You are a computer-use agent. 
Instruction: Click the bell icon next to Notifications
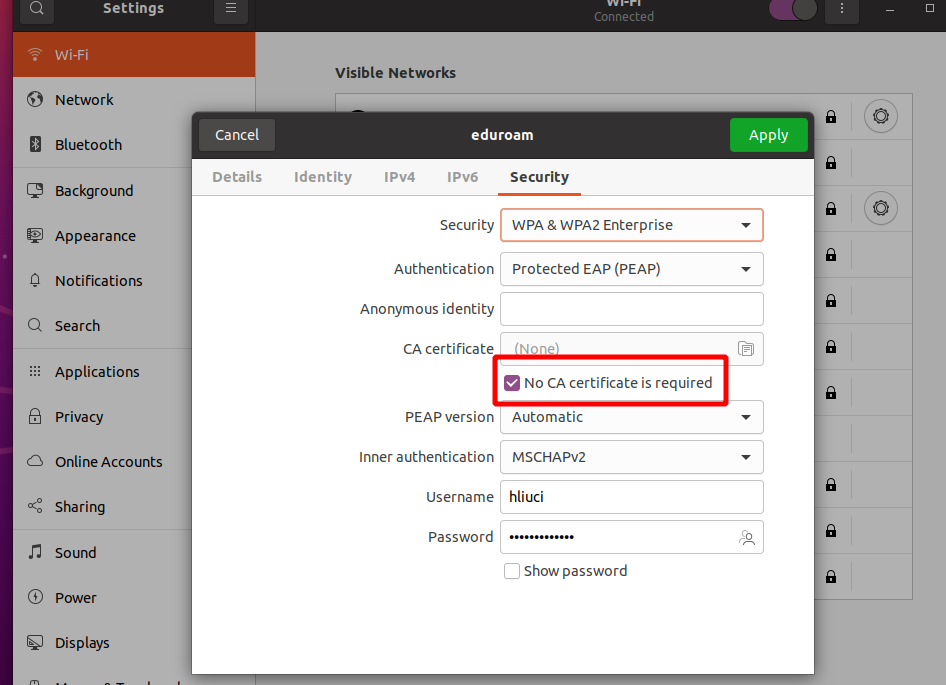point(35,280)
